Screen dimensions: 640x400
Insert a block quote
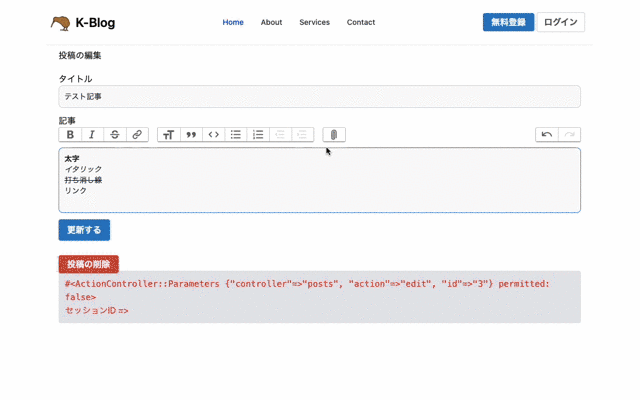tap(191, 135)
